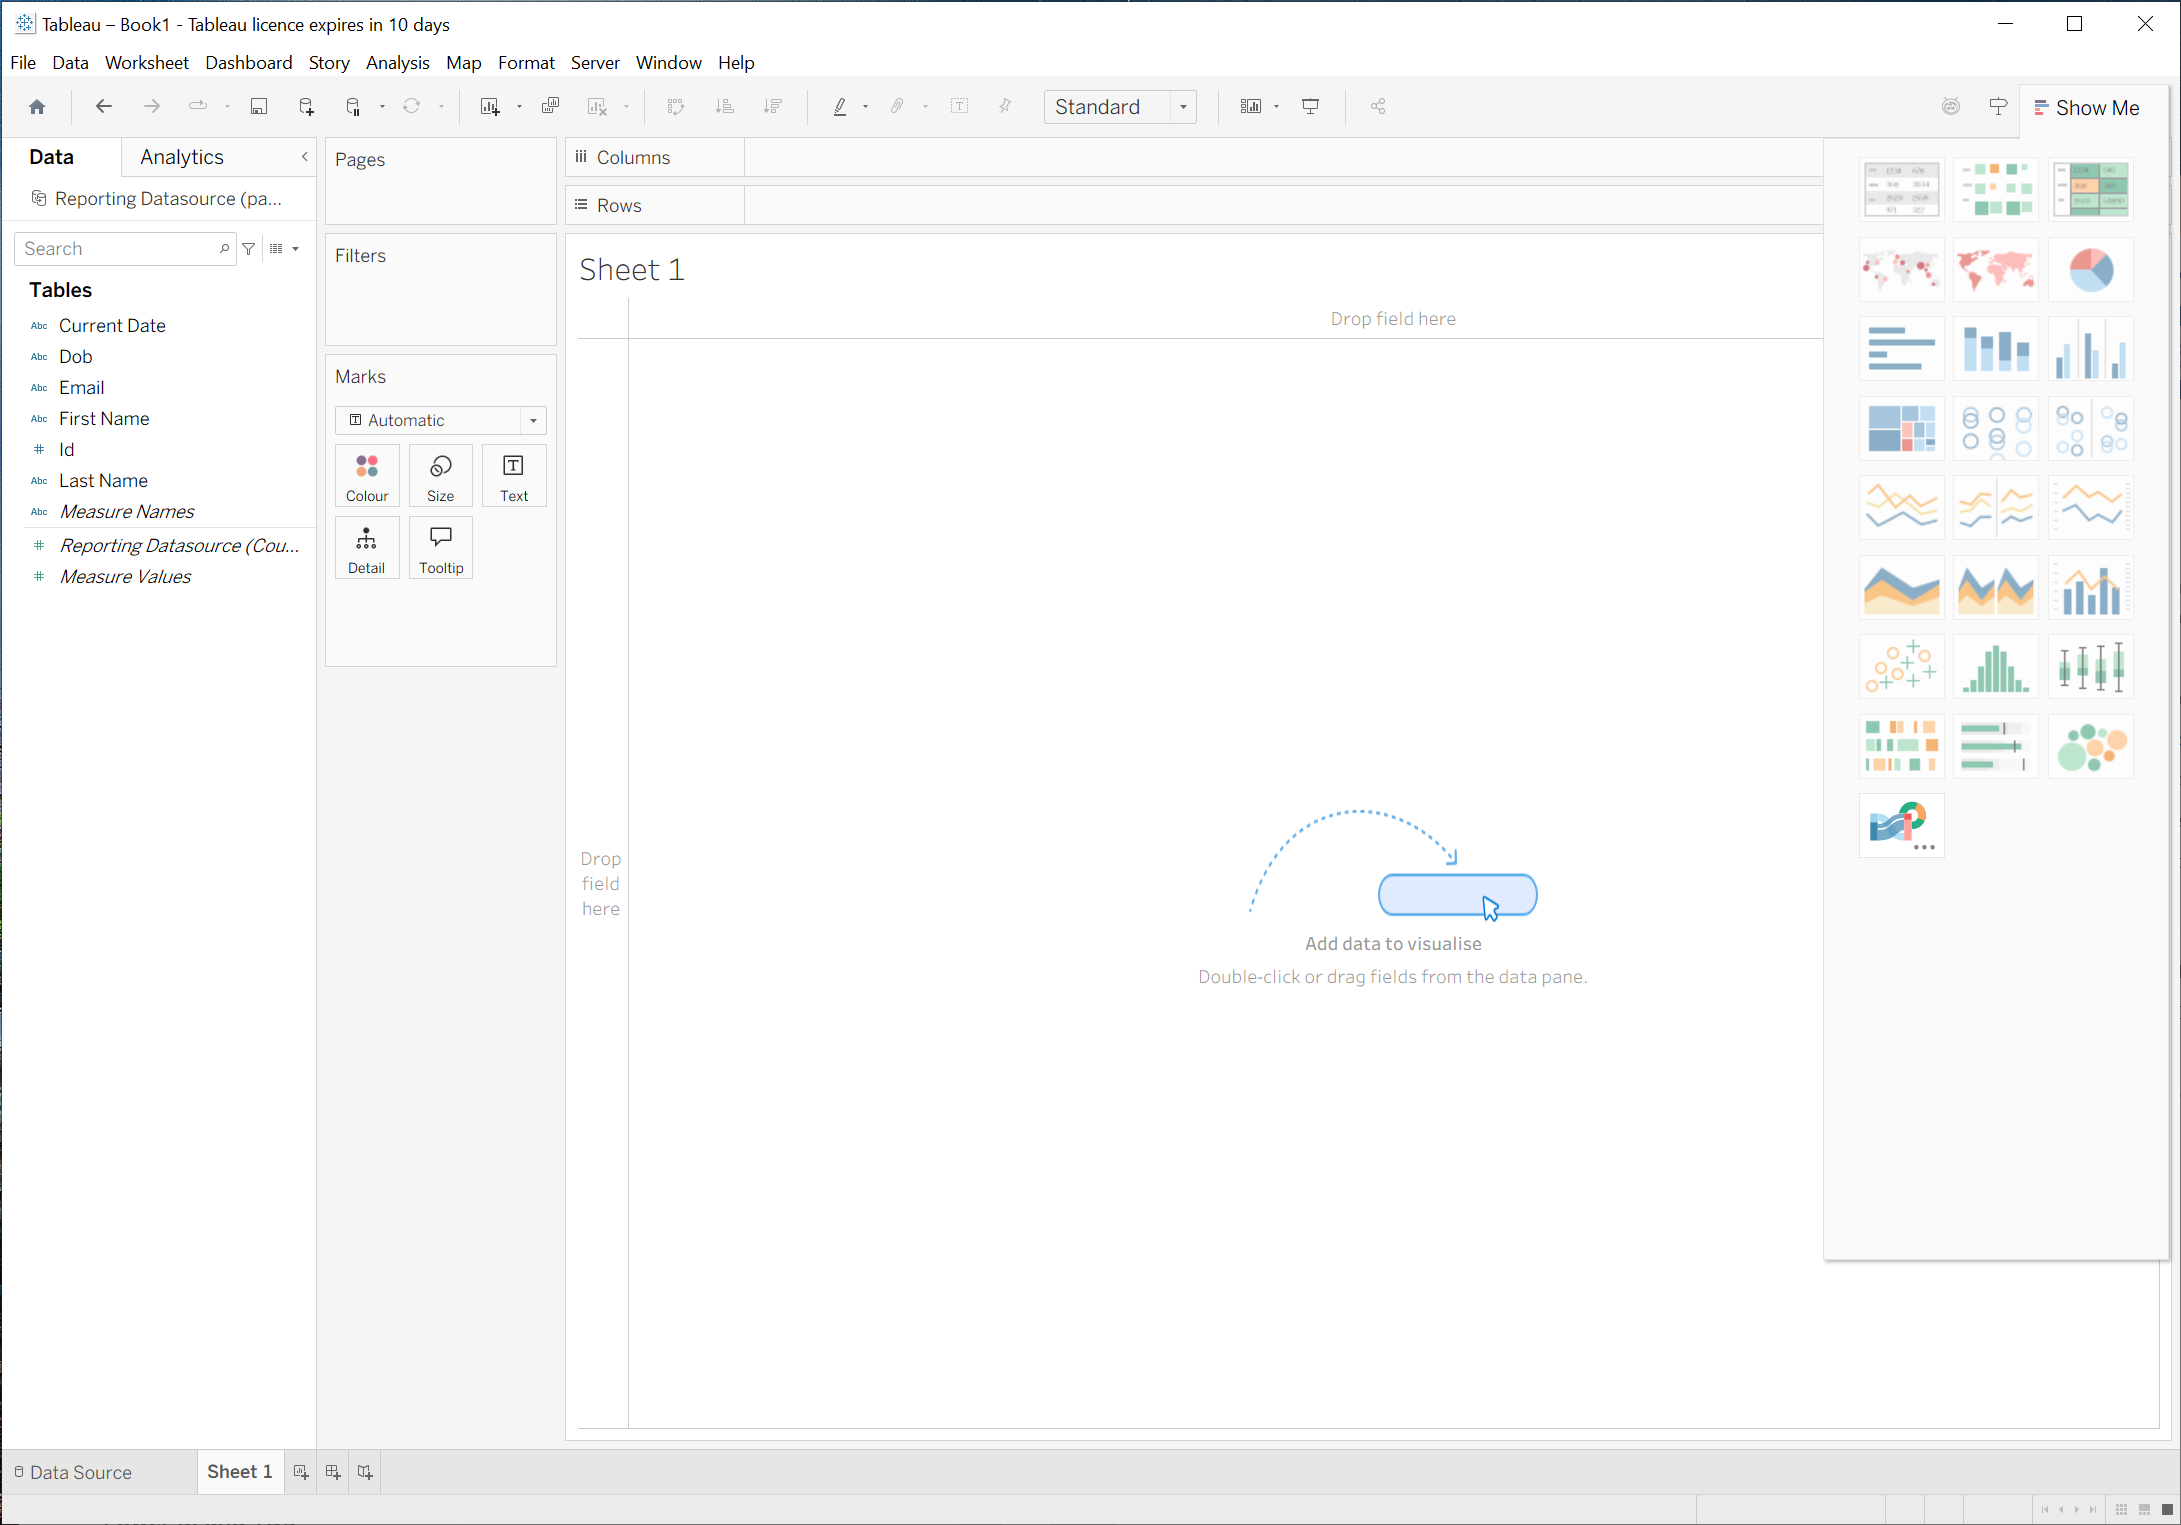Click the Colour button in Marks card
The image size is (2181, 1525).
click(x=367, y=477)
